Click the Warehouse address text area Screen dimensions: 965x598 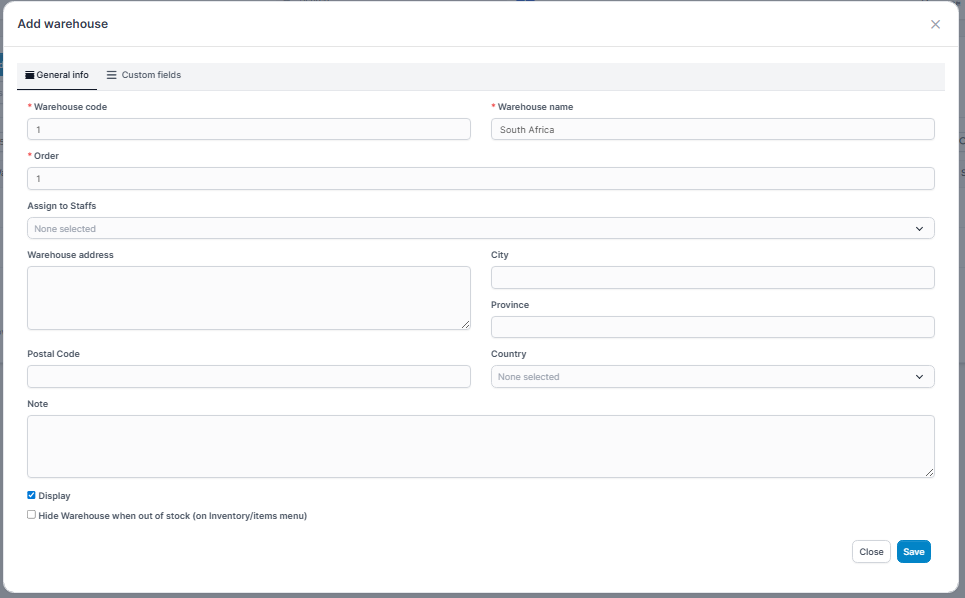coord(248,297)
